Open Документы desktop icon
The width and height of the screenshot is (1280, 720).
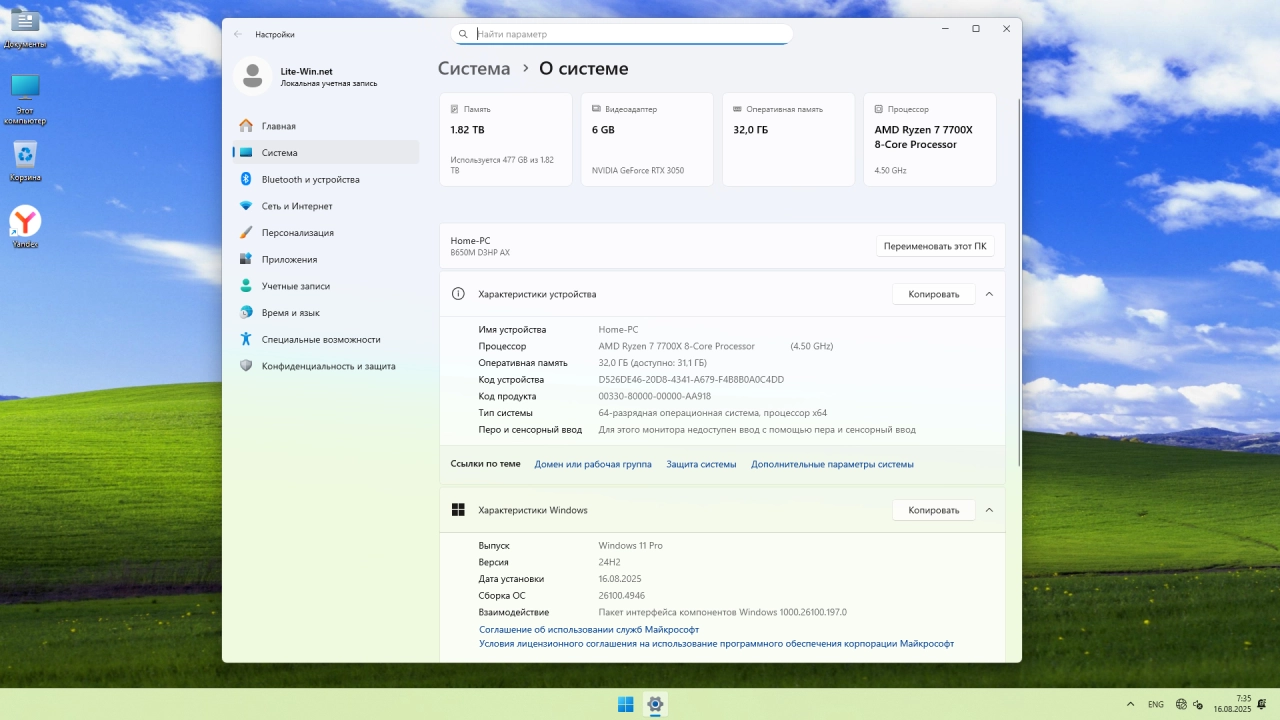[x=24, y=29]
